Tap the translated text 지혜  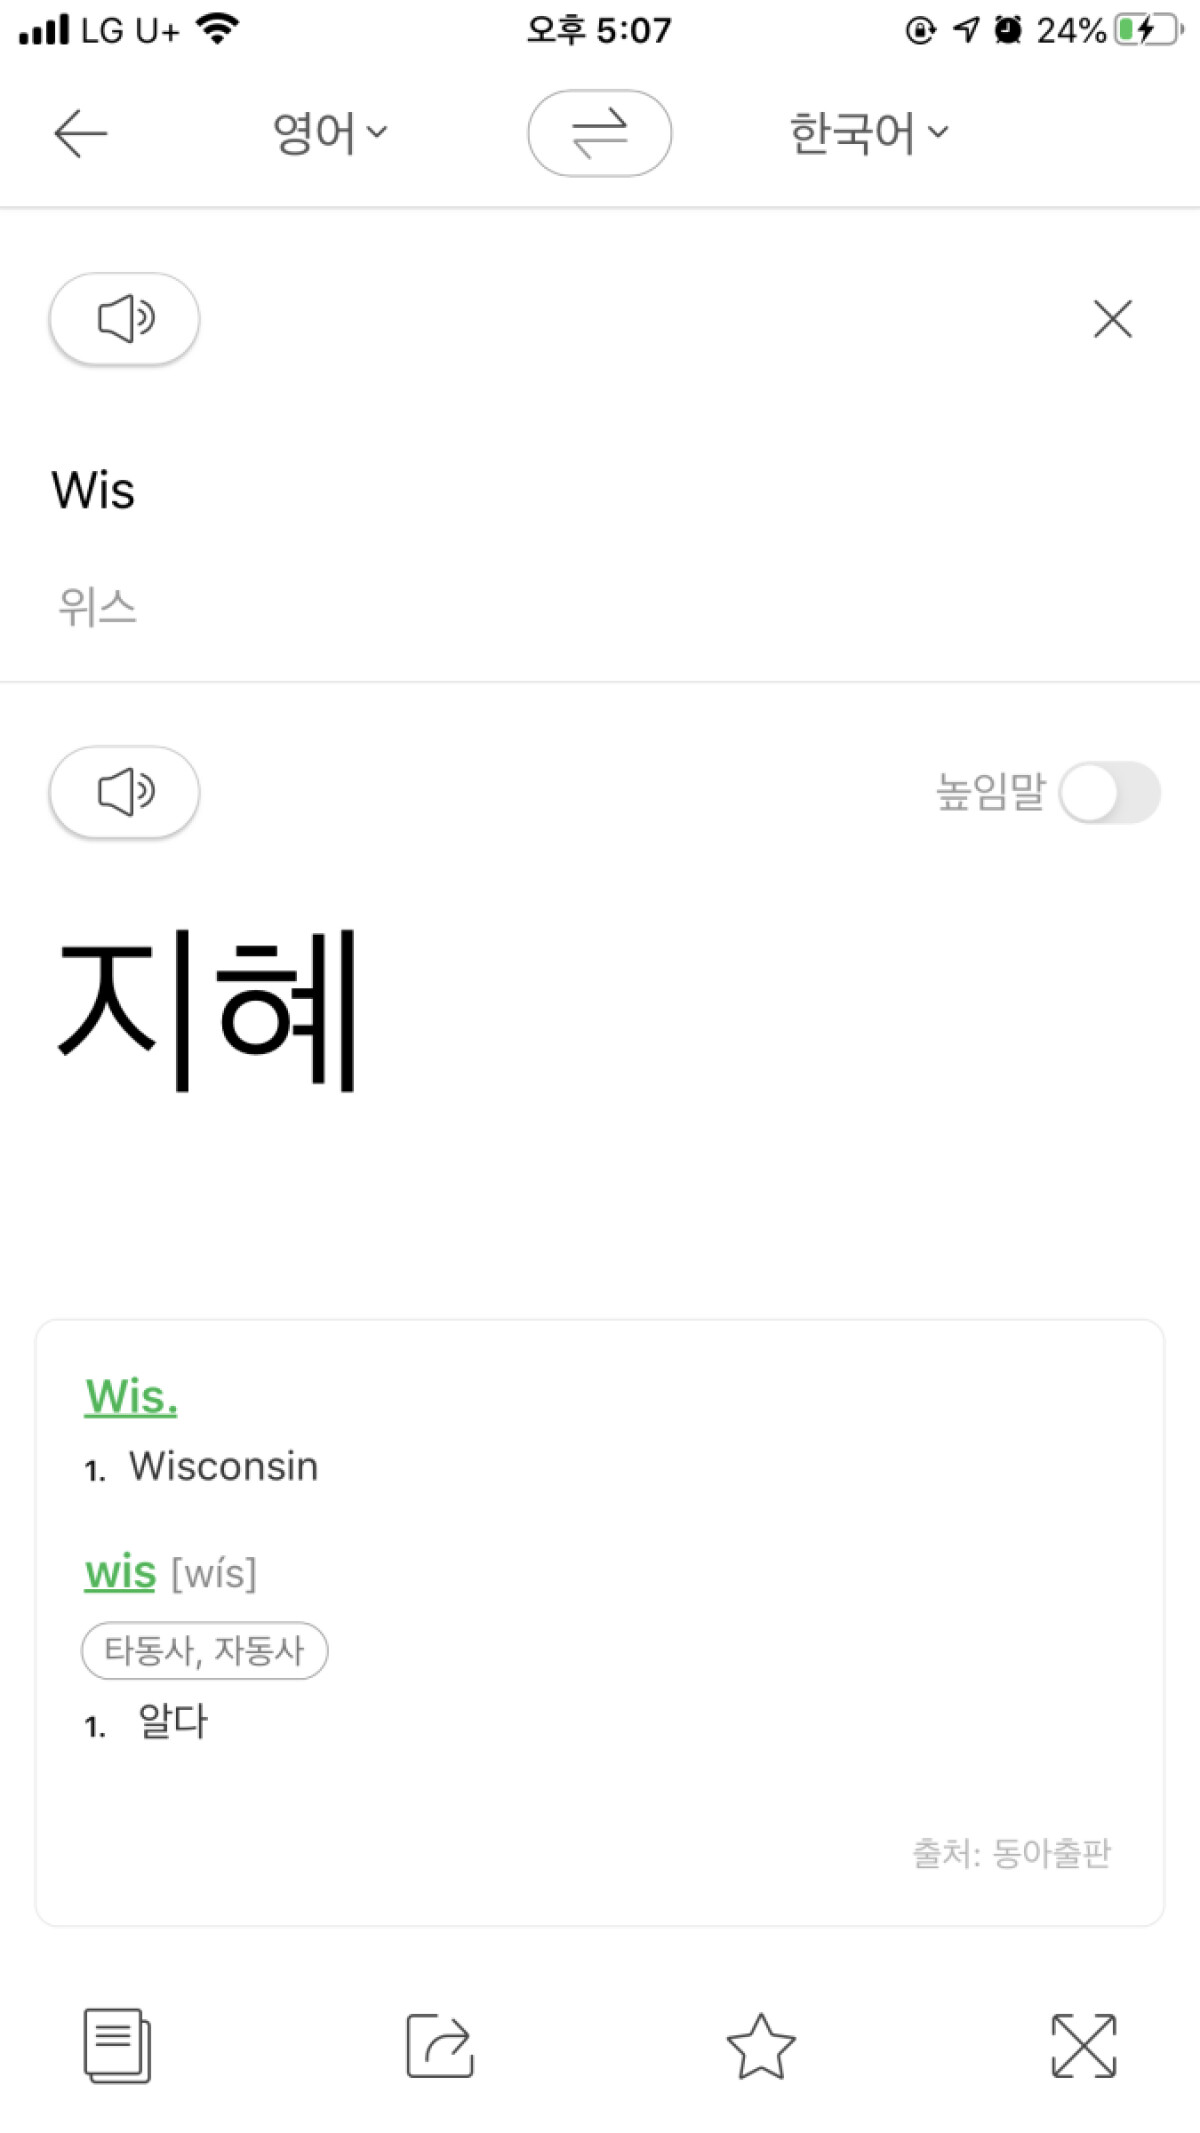tap(208, 1010)
